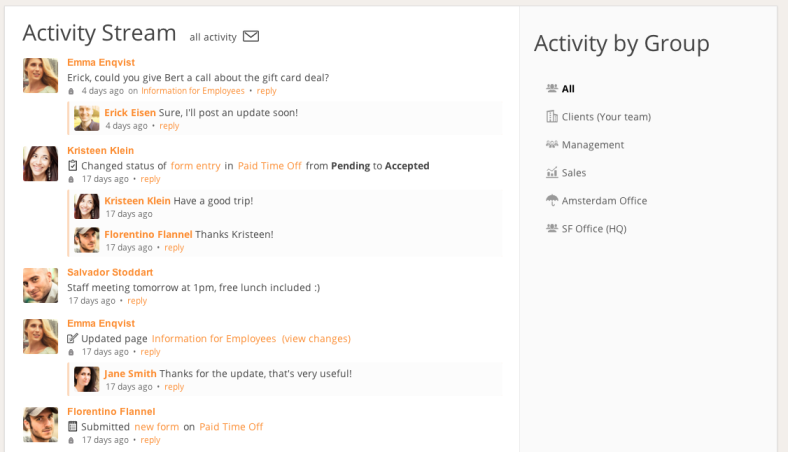Select the All group icon
Image resolution: width=788 pixels, height=452 pixels.
tap(552, 88)
